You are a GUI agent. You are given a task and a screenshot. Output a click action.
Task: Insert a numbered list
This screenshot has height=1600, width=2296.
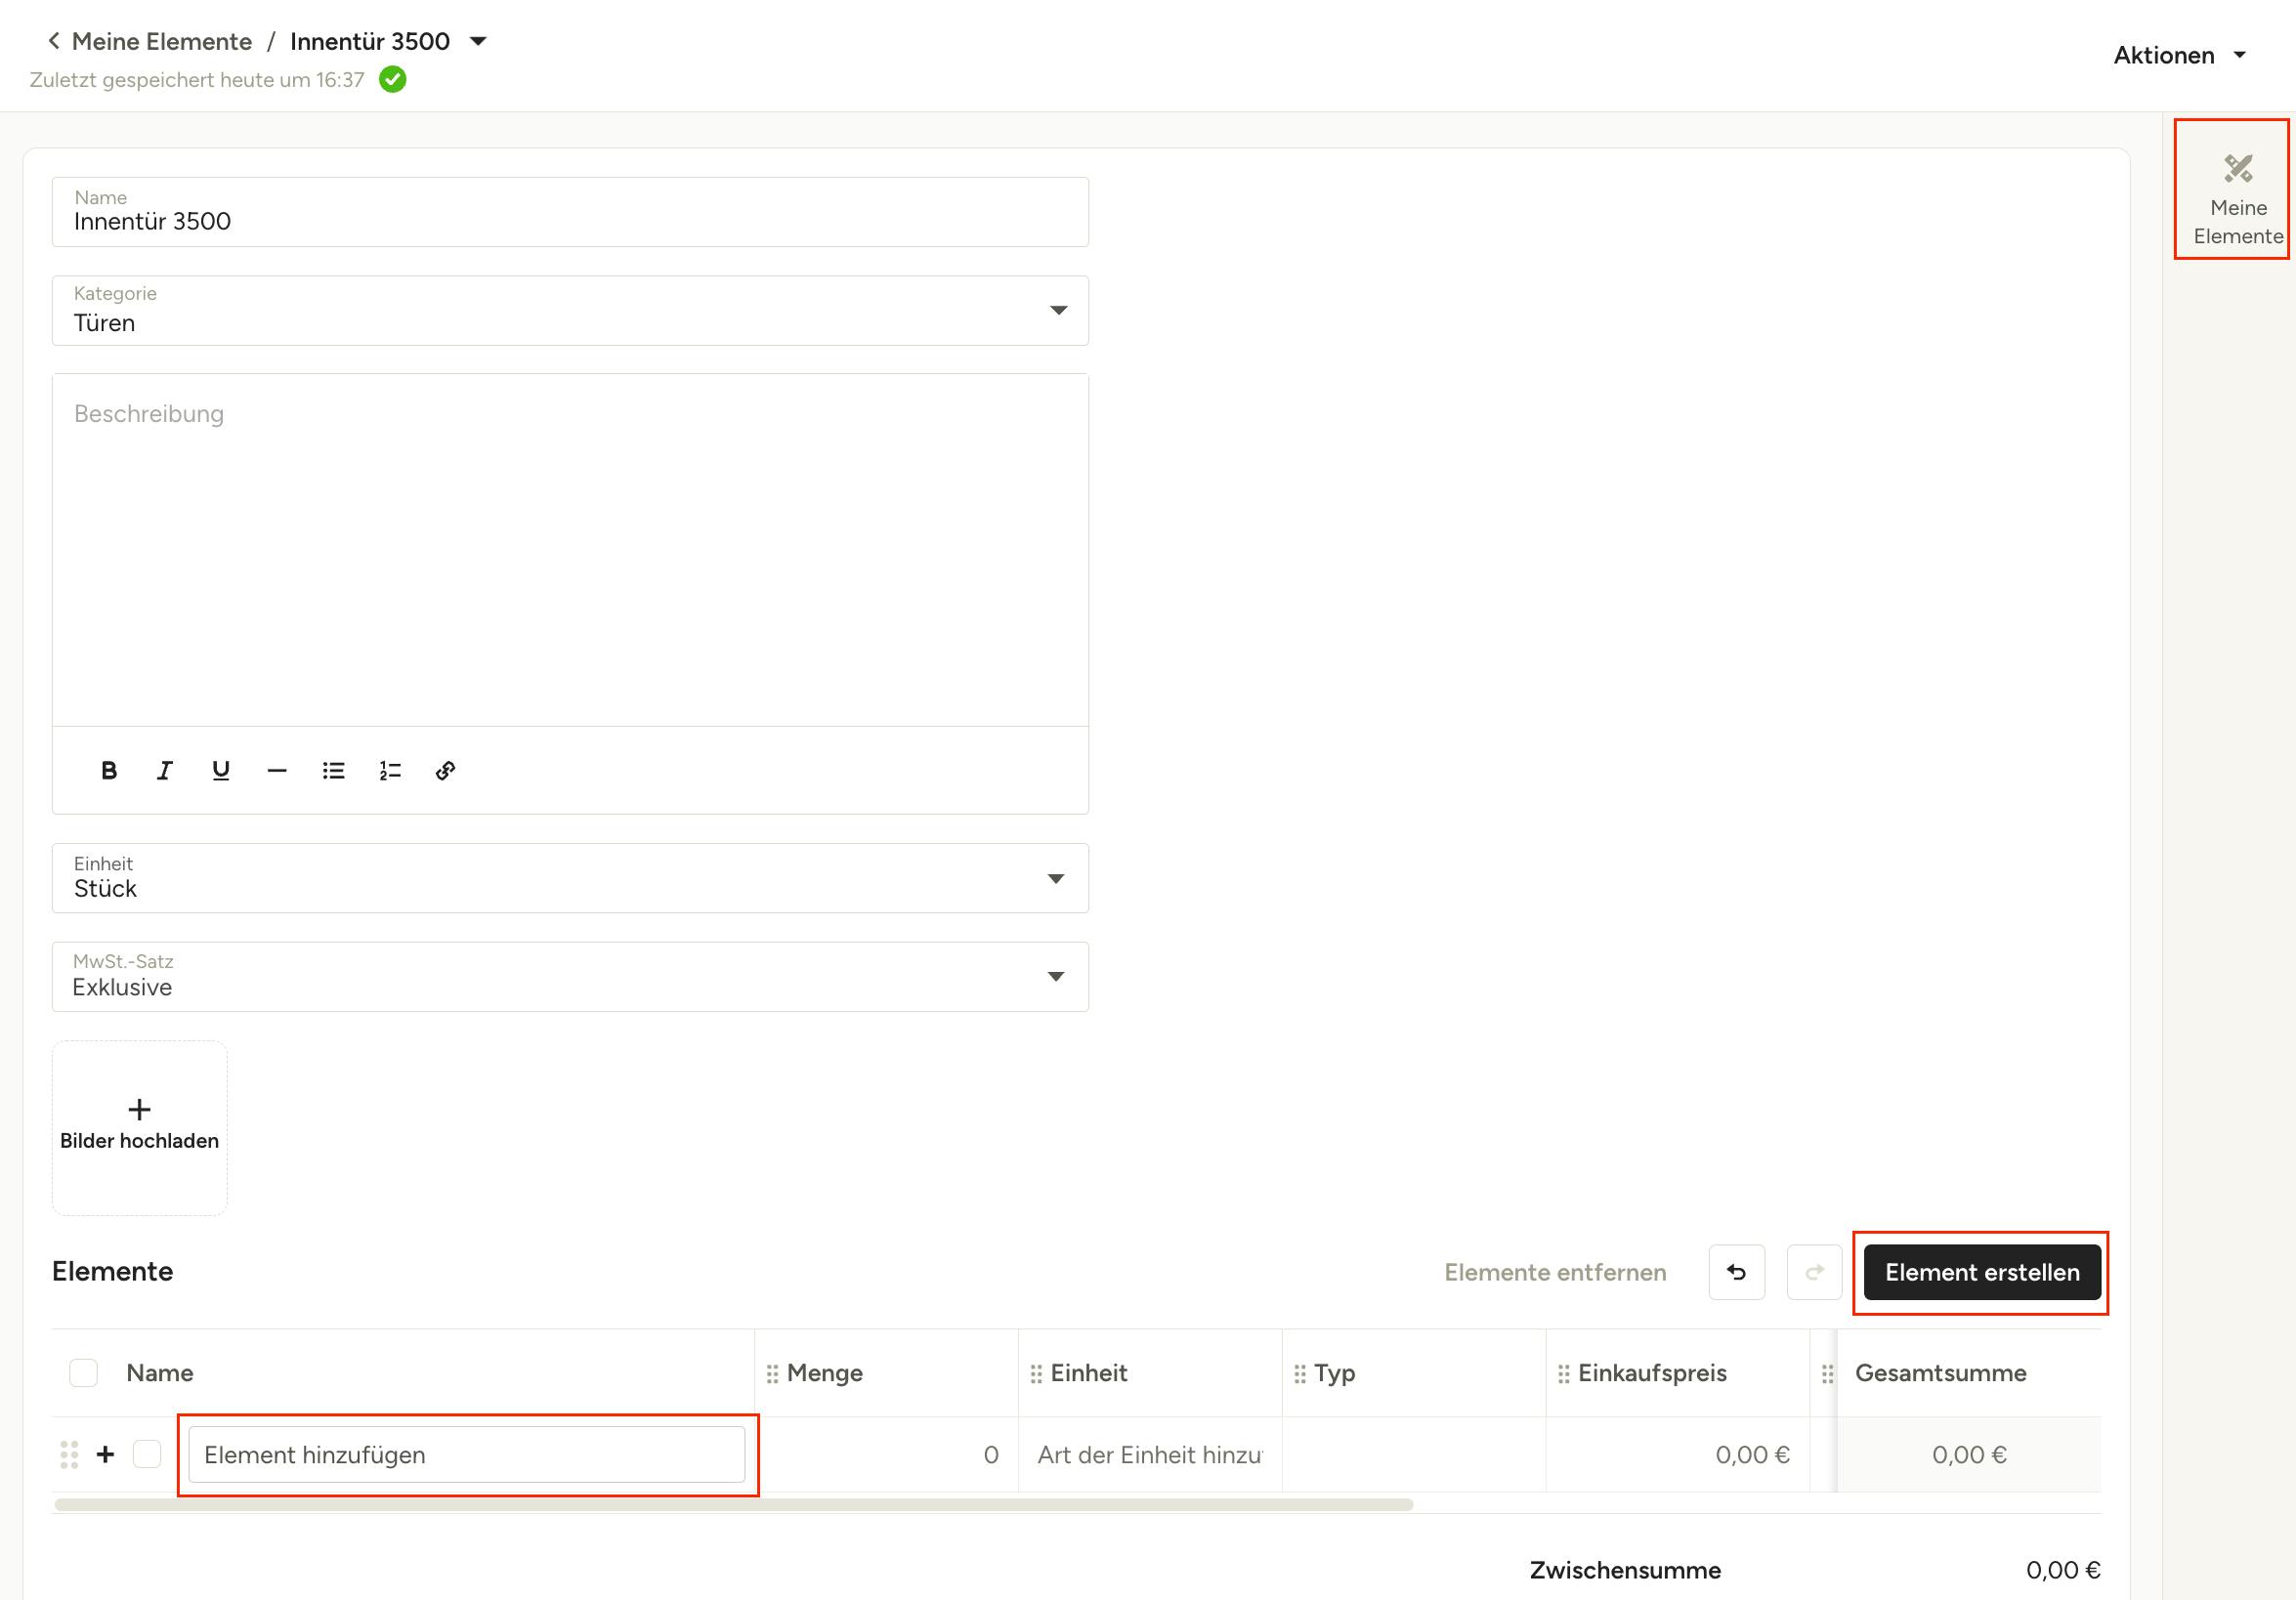[x=390, y=770]
